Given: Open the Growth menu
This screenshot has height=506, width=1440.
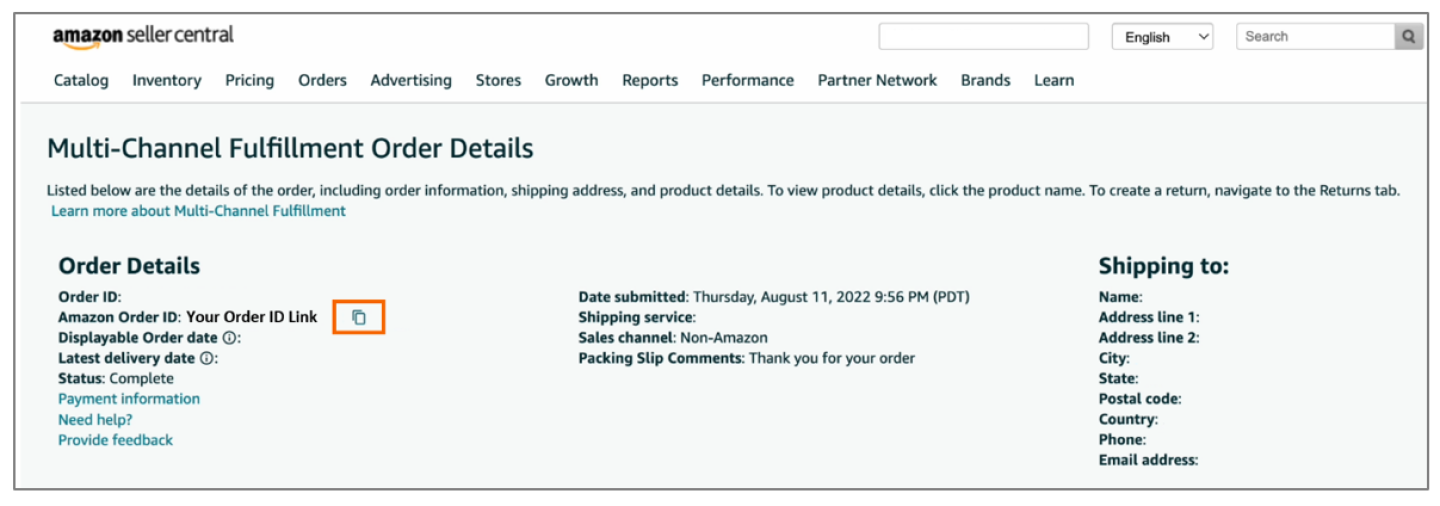Looking at the screenshot, I should click(x=571, y=80).
